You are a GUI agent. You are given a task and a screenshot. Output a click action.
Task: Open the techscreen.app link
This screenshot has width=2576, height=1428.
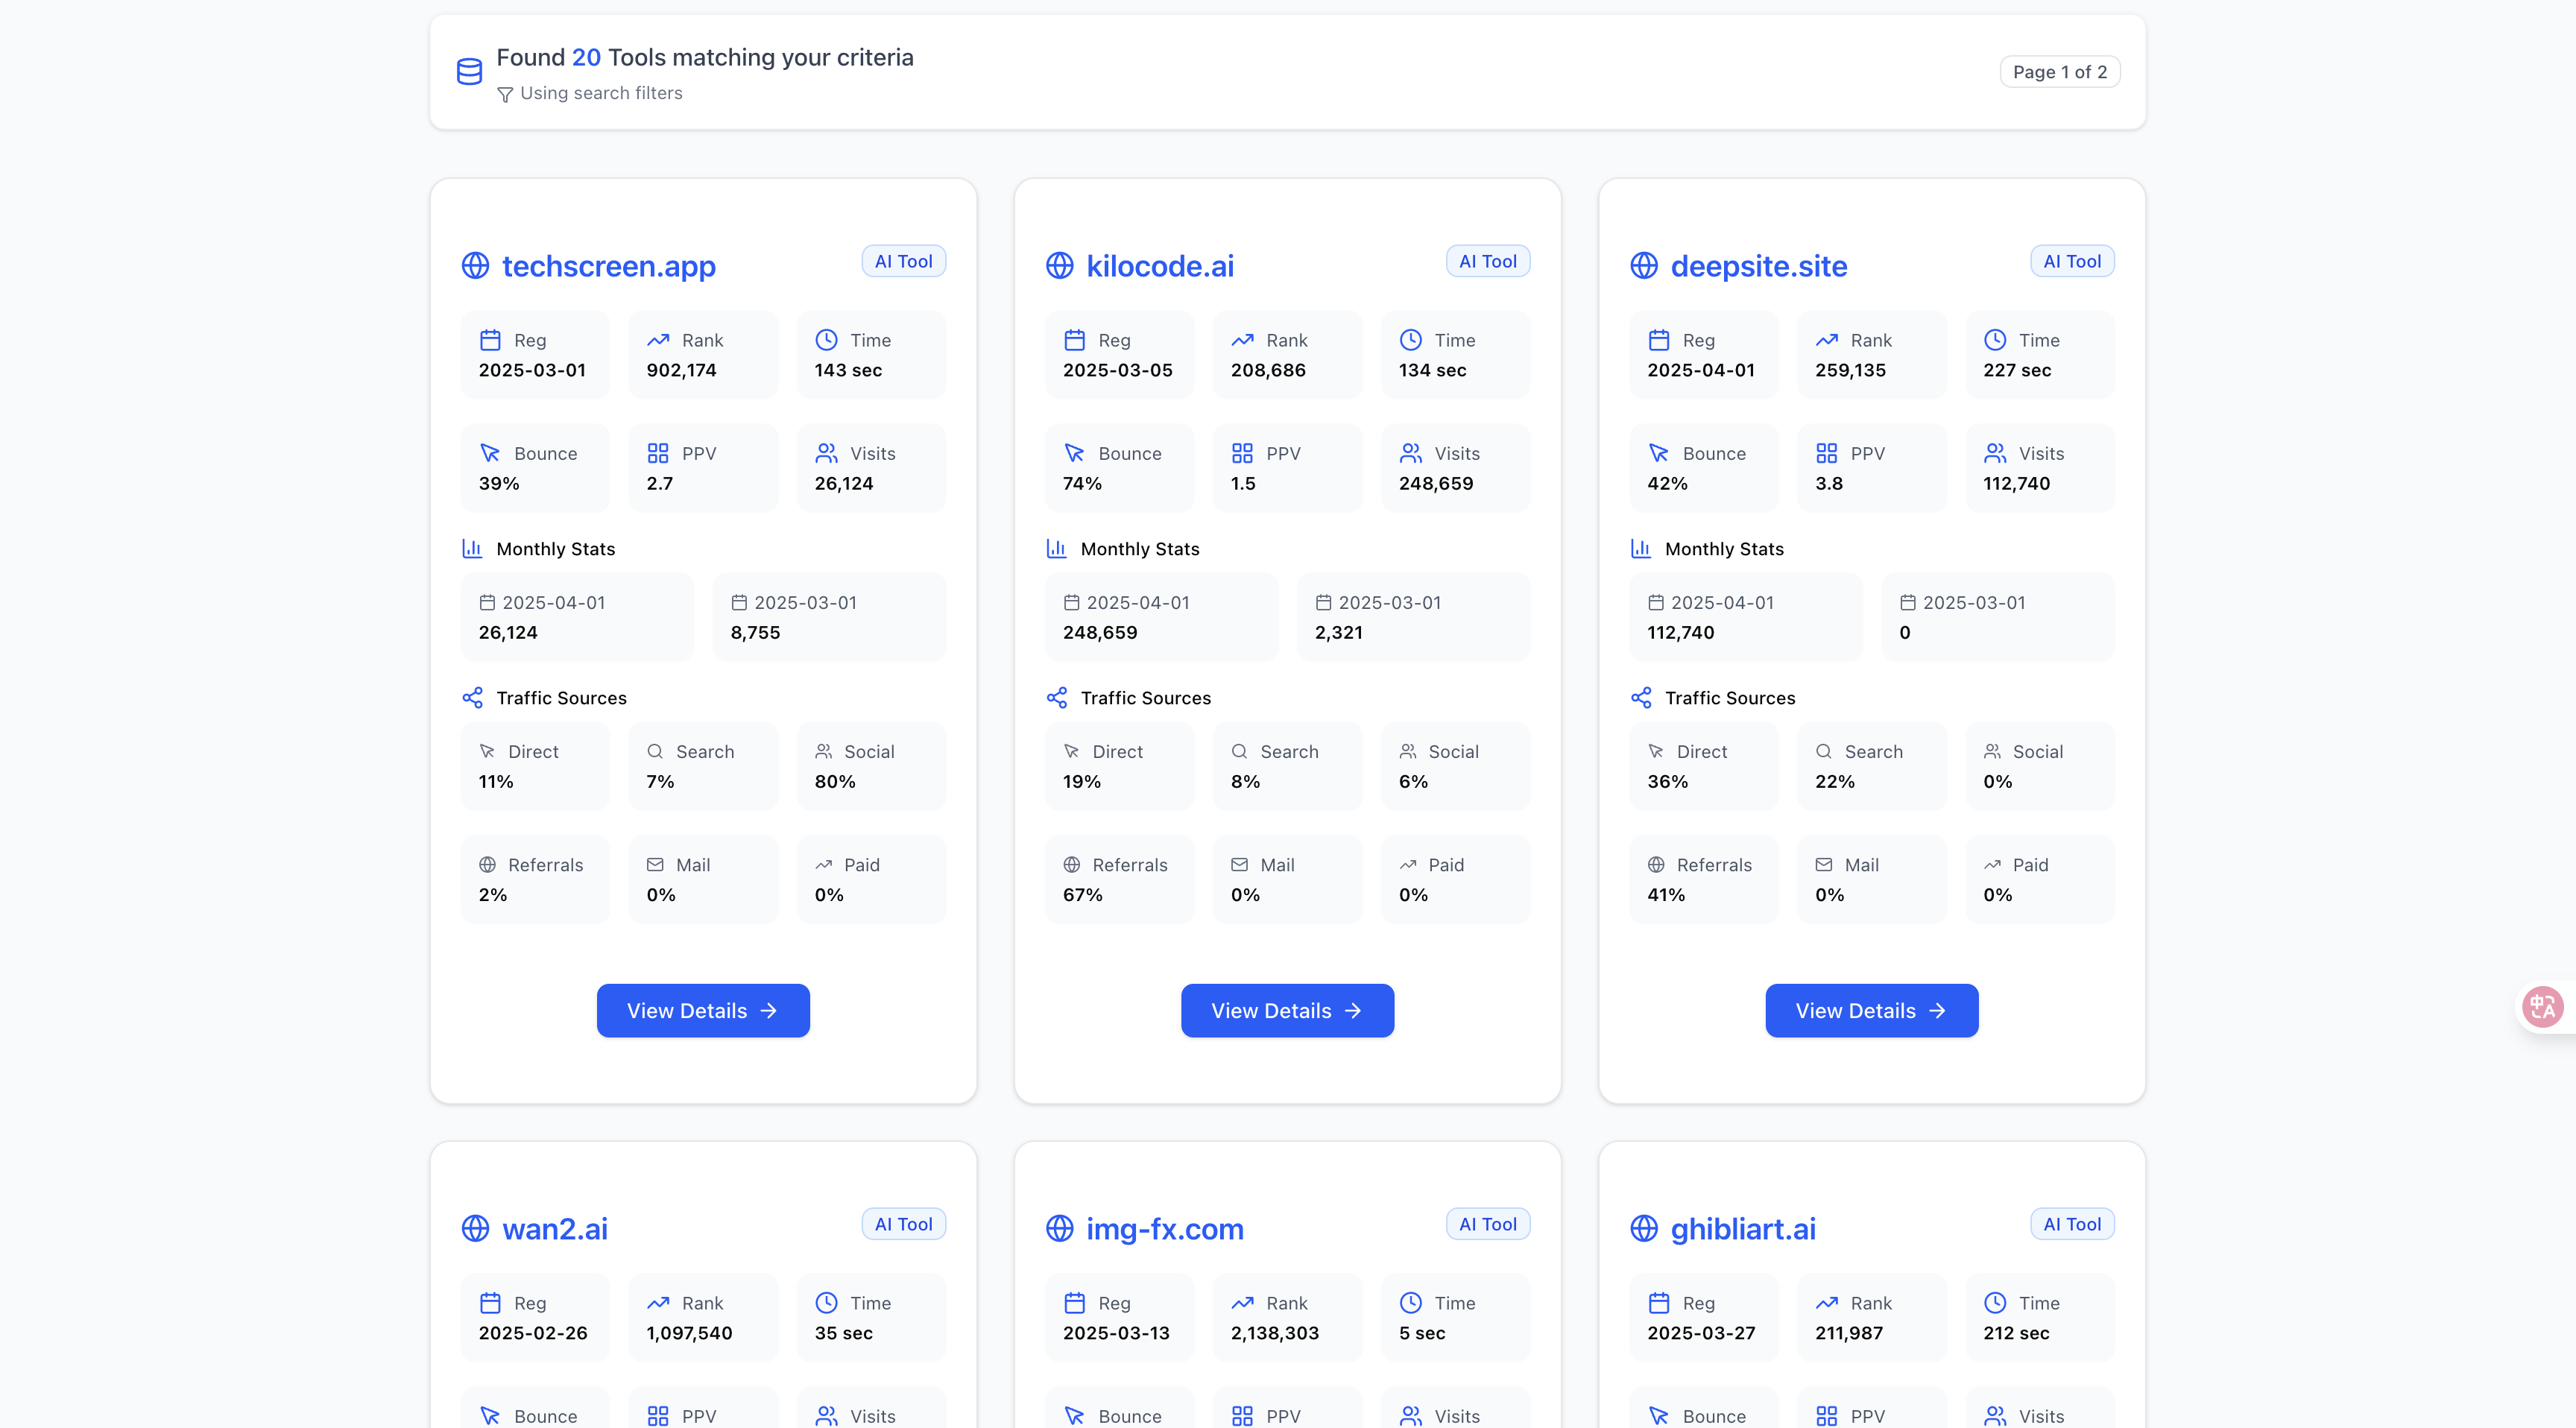point(608,266)
